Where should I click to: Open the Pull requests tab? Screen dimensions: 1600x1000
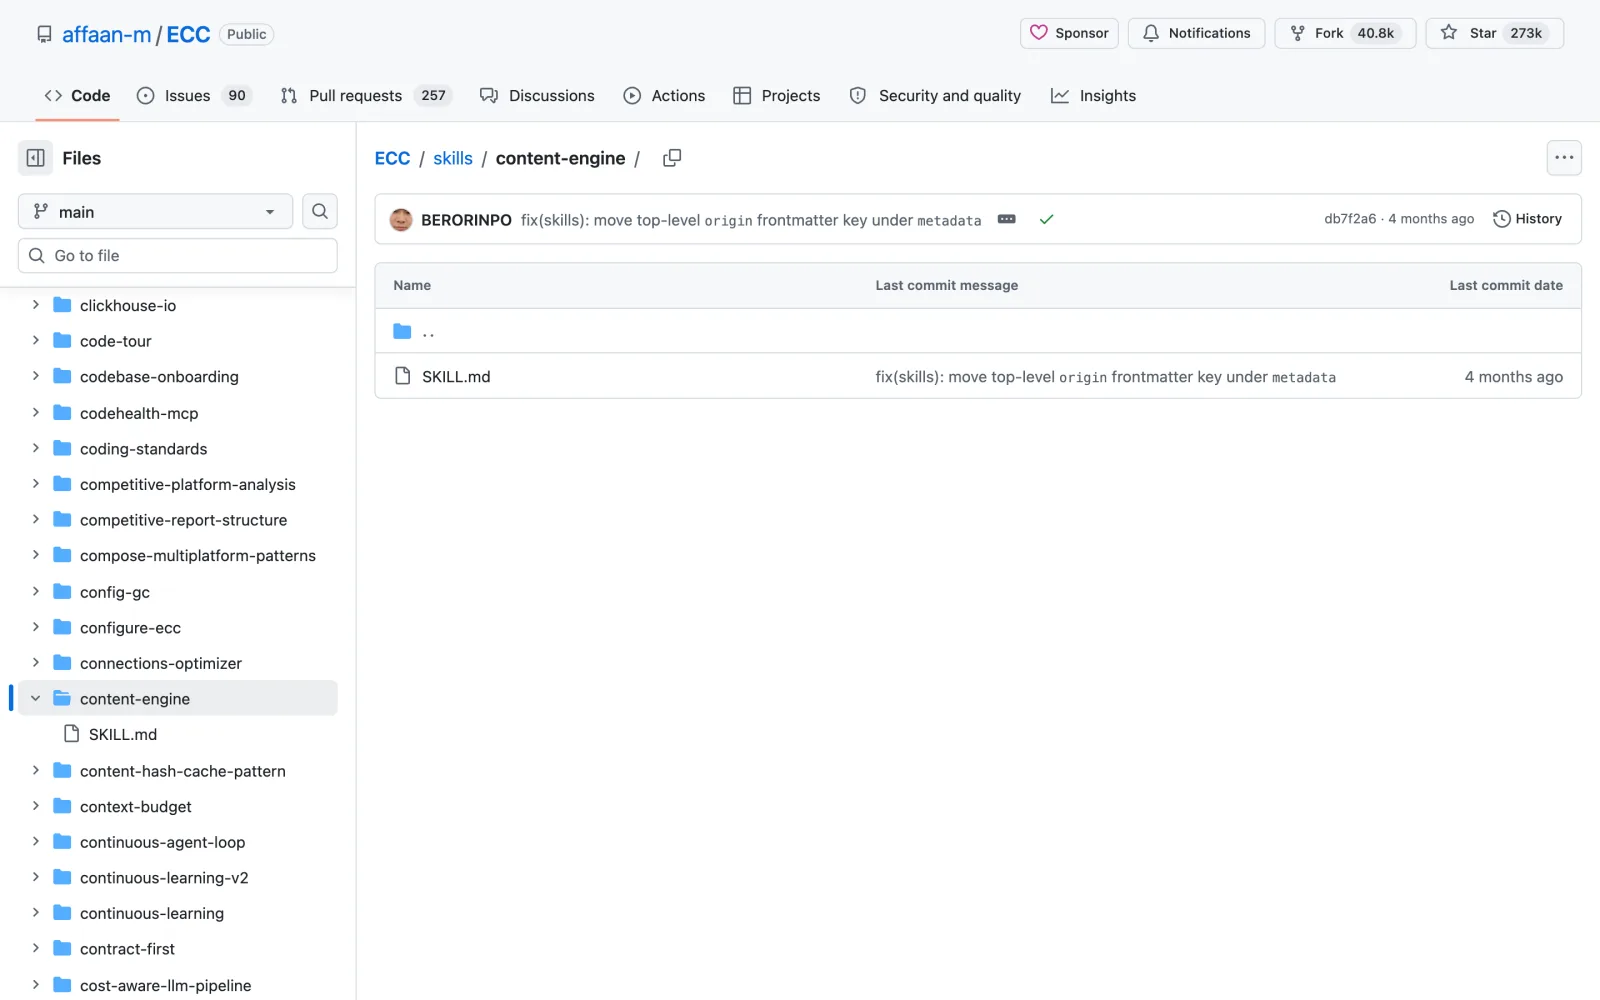point(366,96)
